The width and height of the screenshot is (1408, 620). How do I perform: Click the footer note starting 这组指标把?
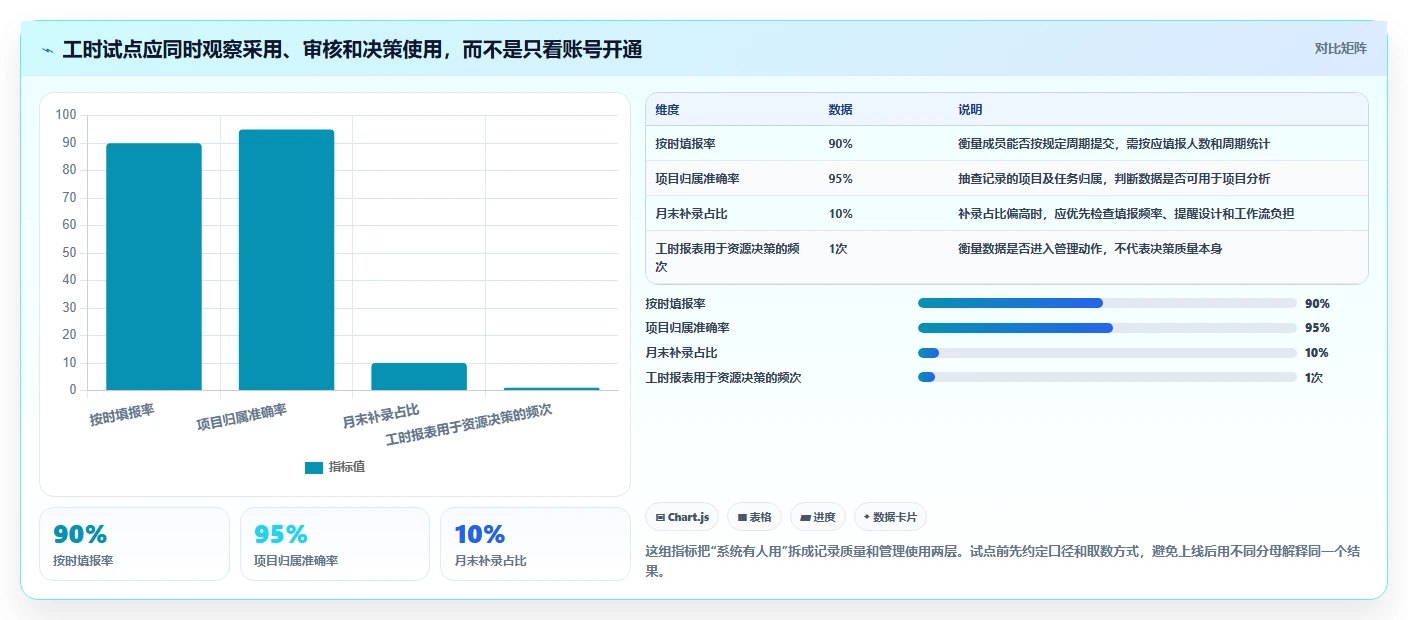coord(1003,562)
